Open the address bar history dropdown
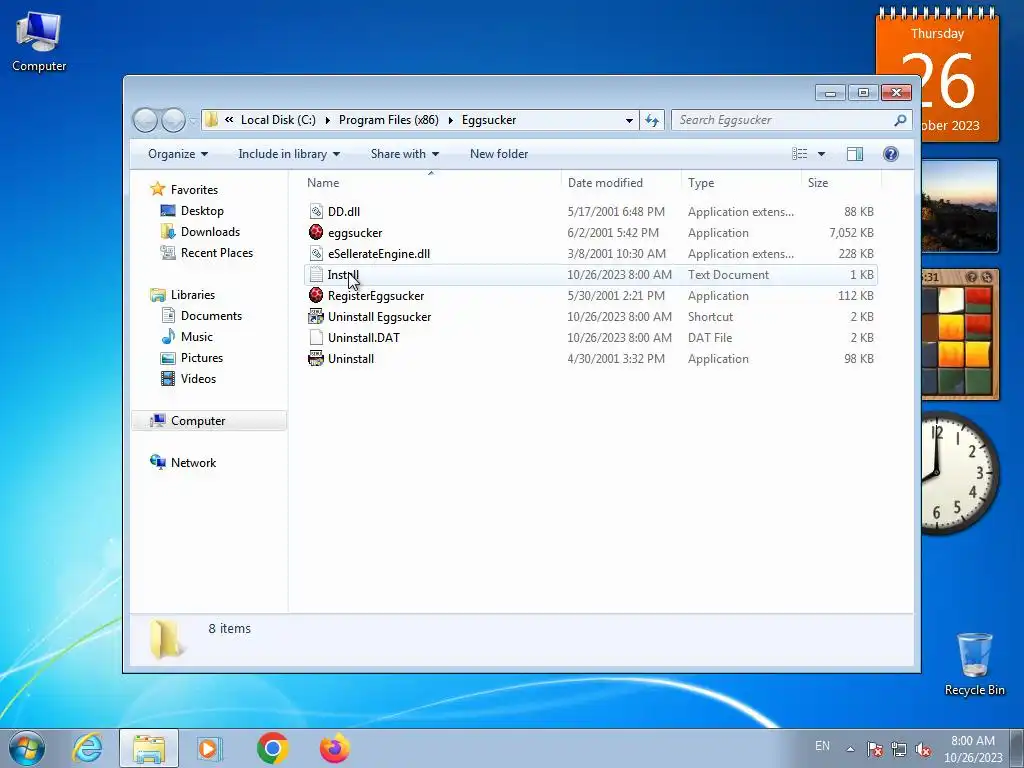 click(629, 120)
